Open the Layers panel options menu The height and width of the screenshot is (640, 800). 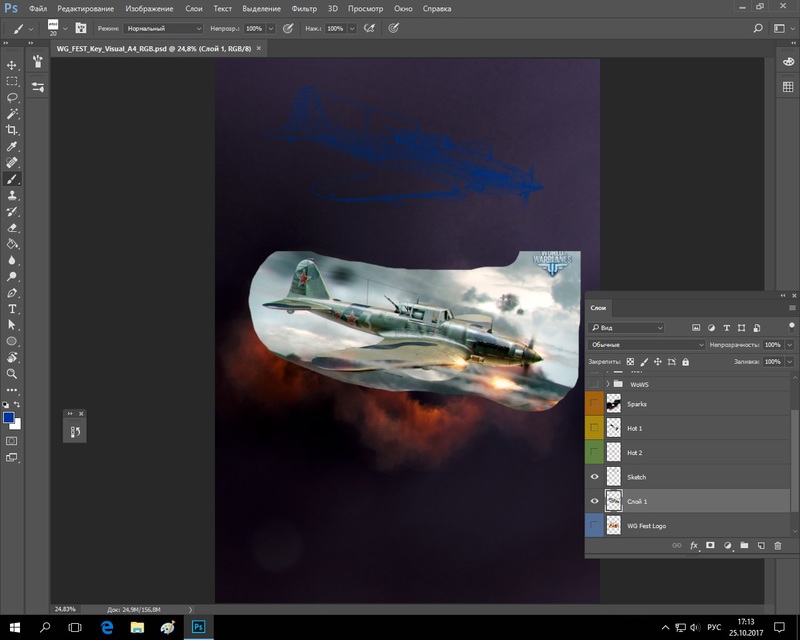pos(792,308)
